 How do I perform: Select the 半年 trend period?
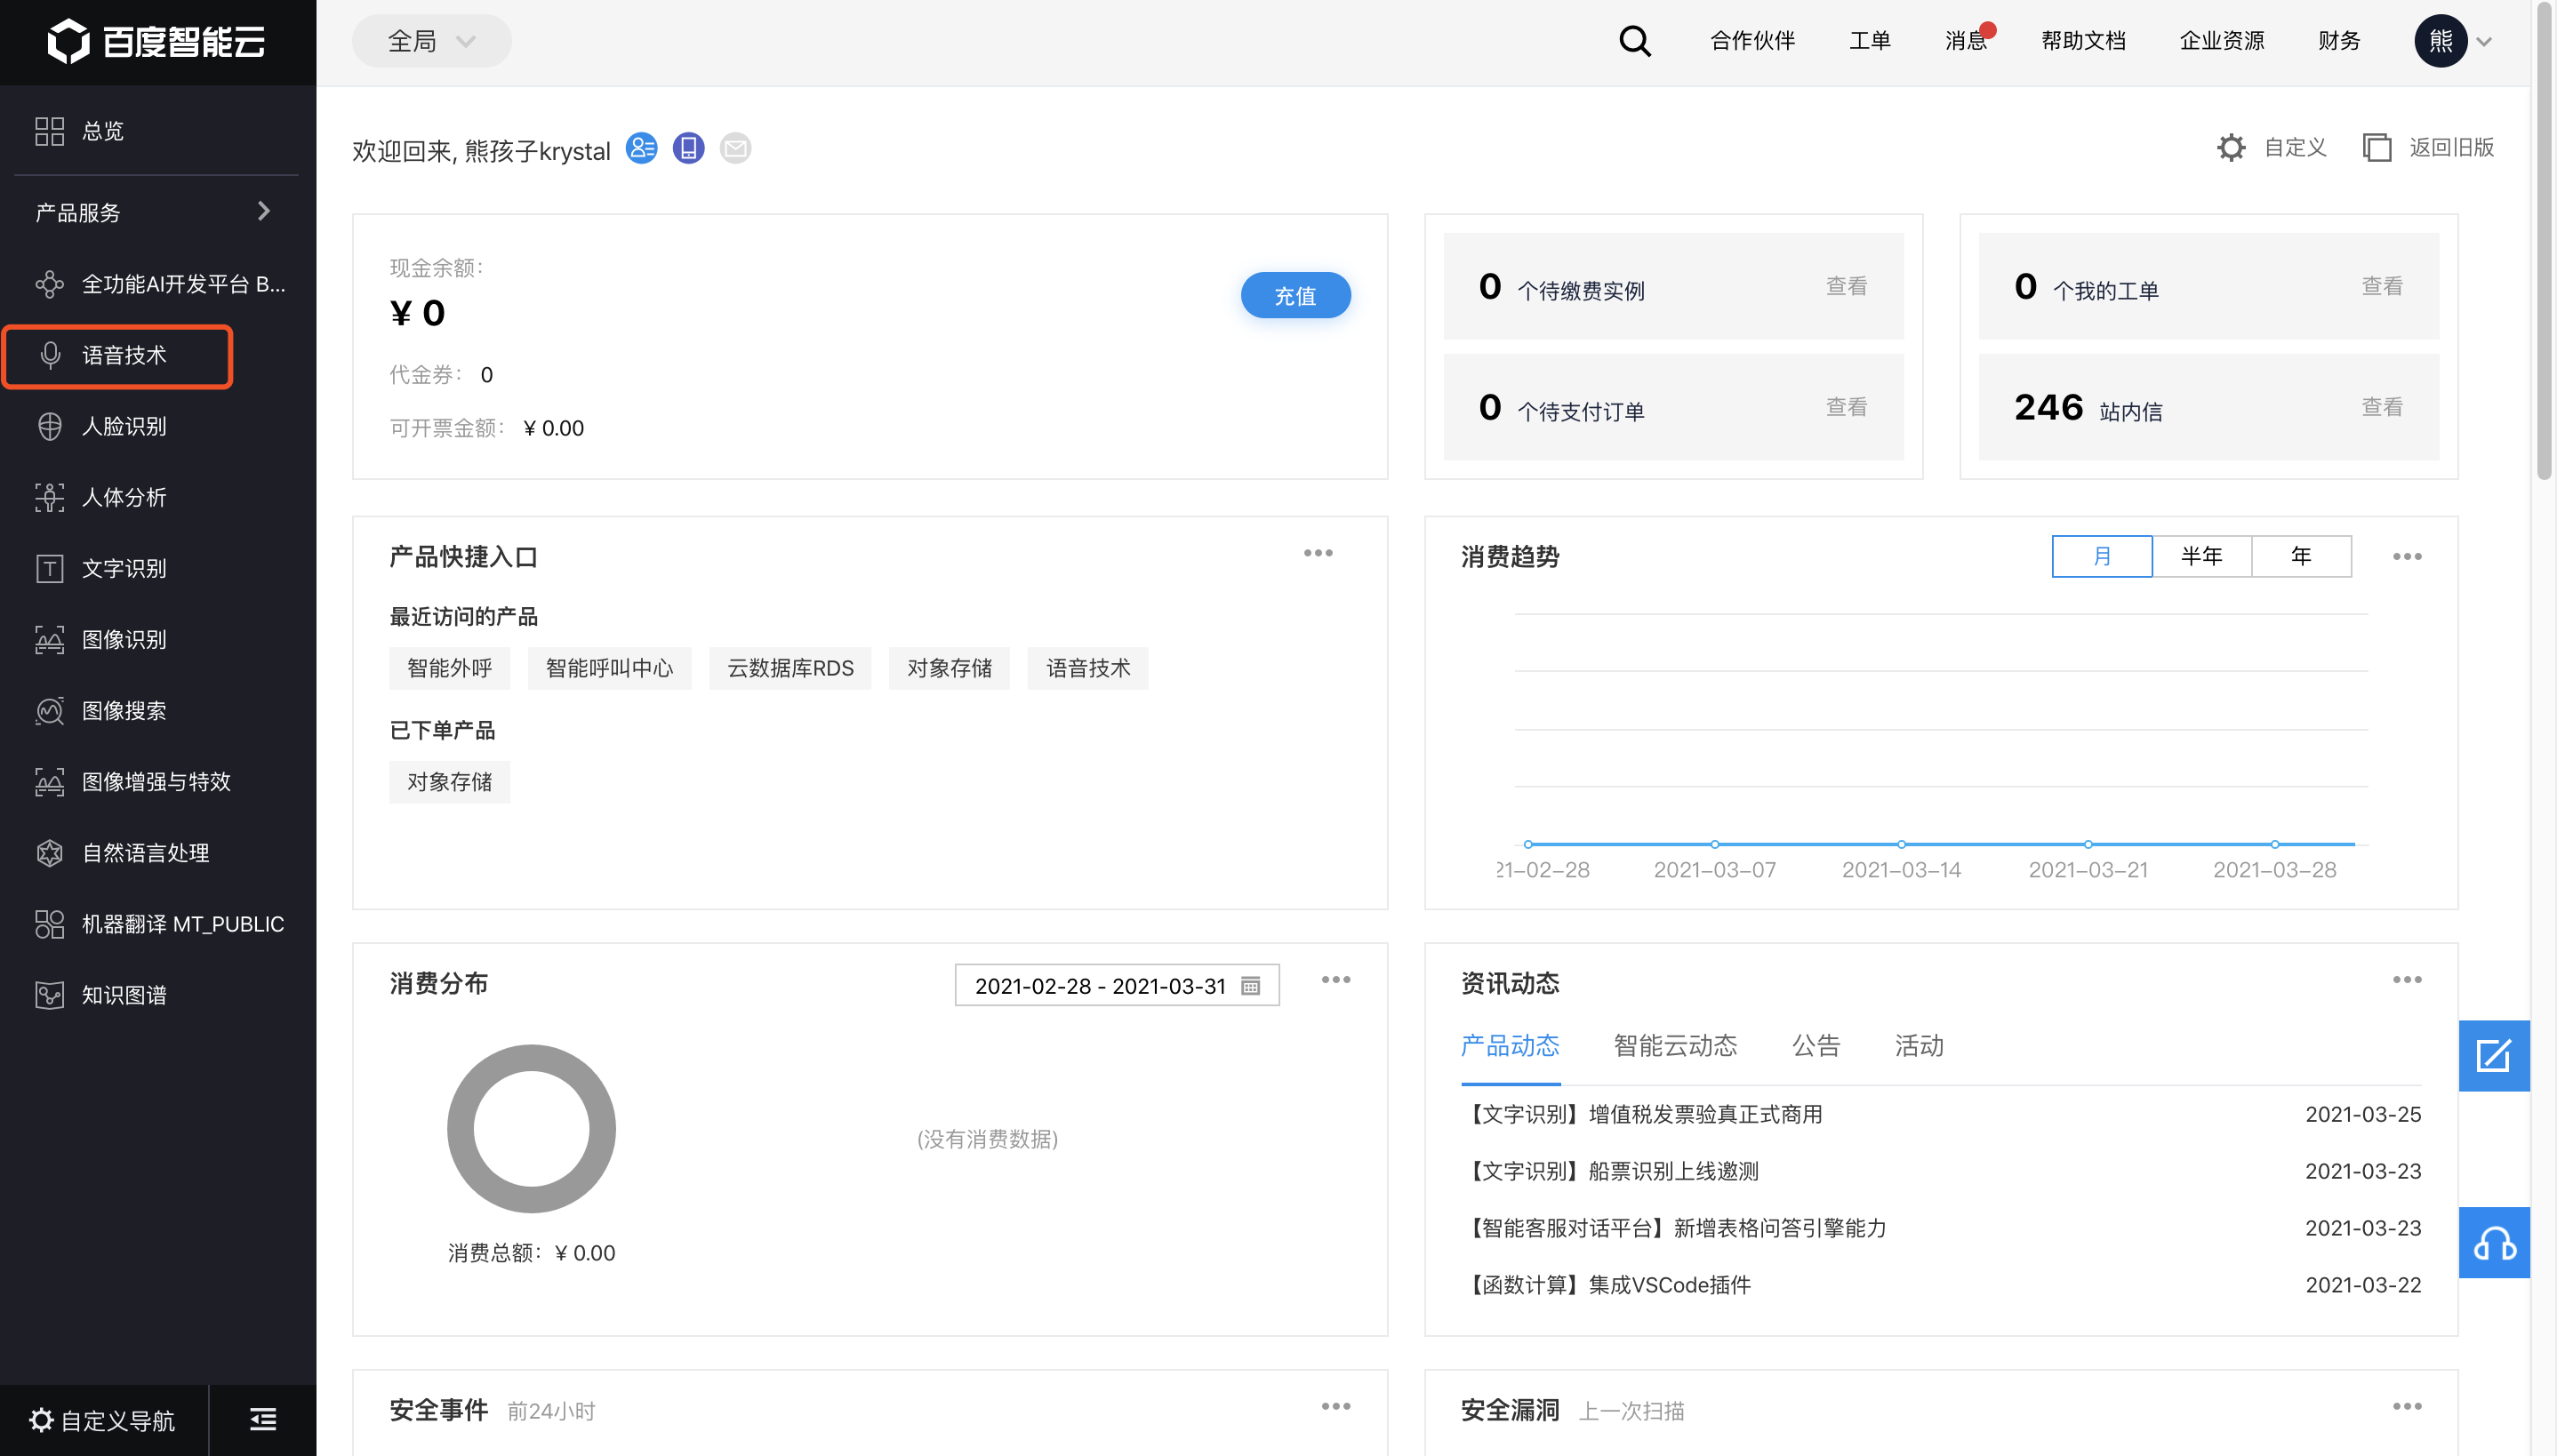tap(2202, 556)
